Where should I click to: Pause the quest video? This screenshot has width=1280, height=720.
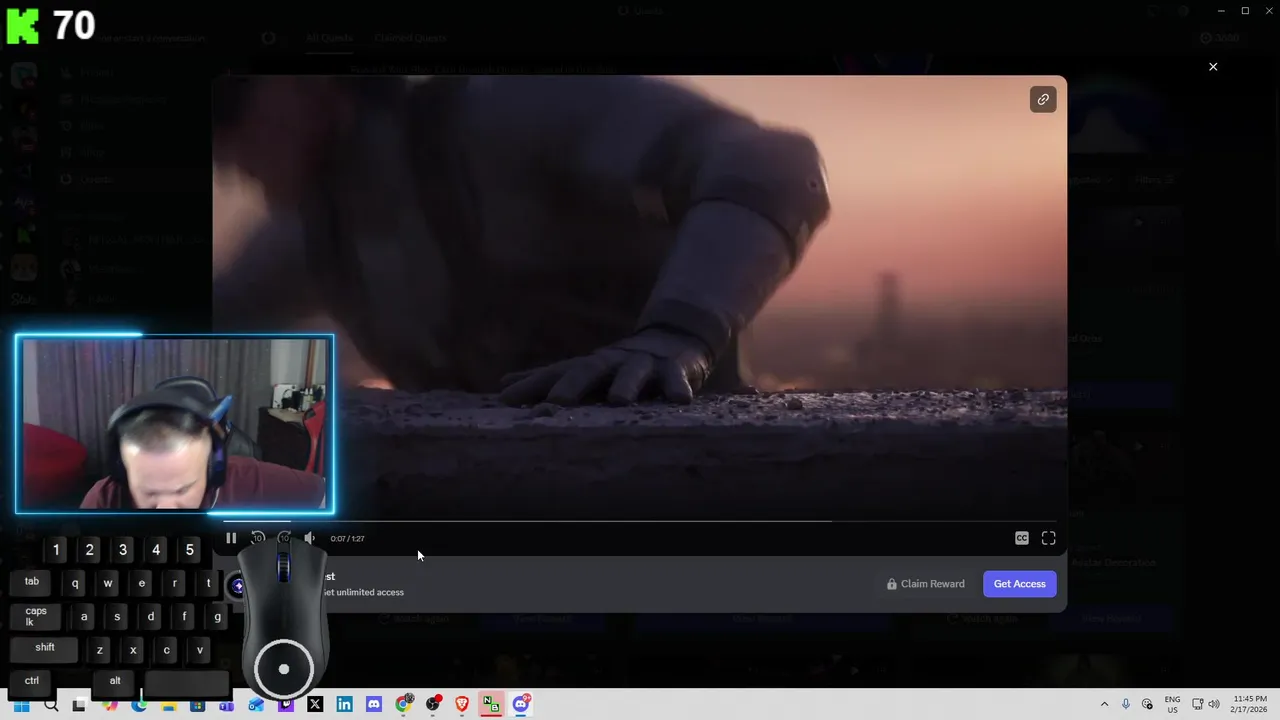click(x=231, y=538)
